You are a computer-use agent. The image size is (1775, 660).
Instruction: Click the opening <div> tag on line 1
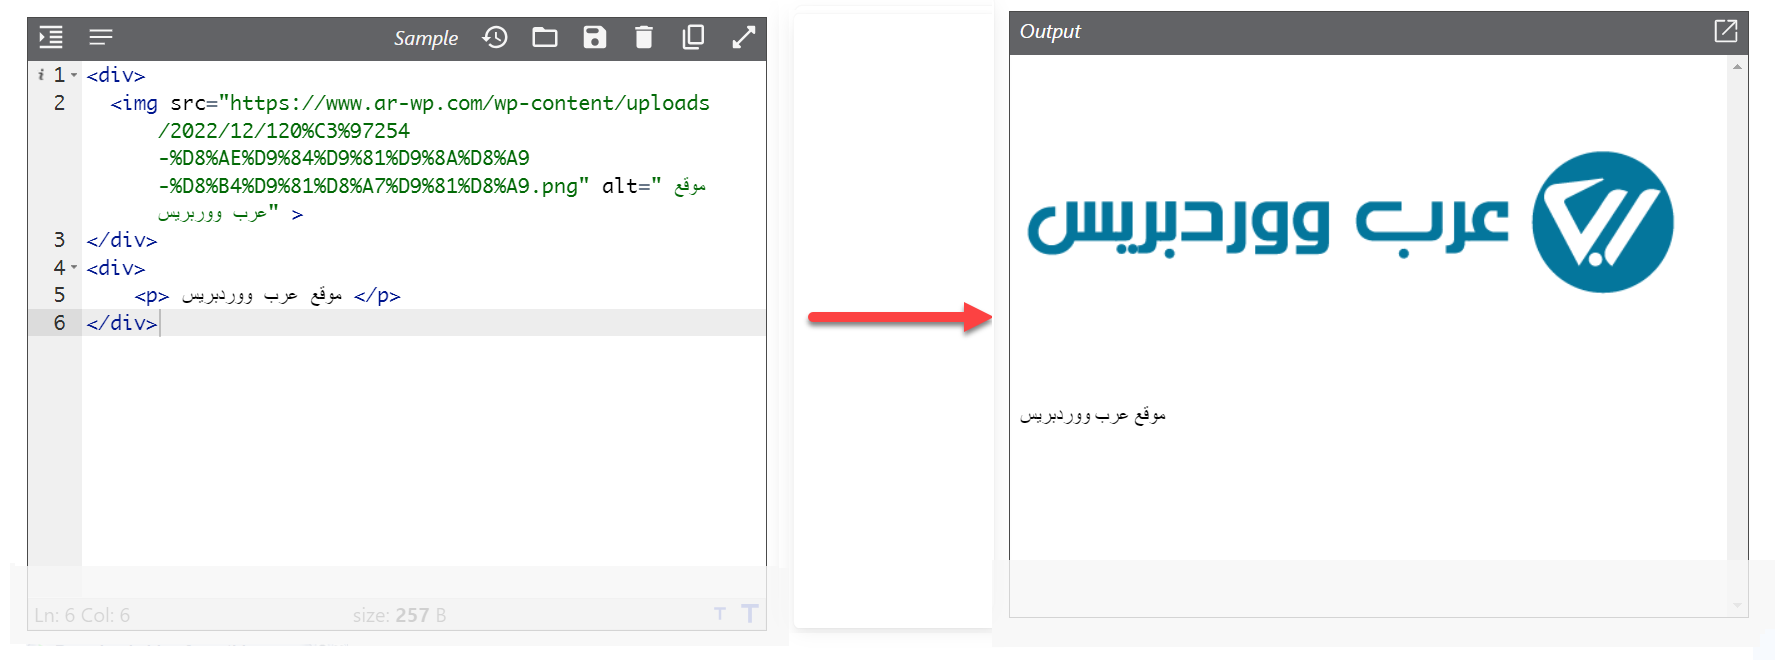(116, 75)
